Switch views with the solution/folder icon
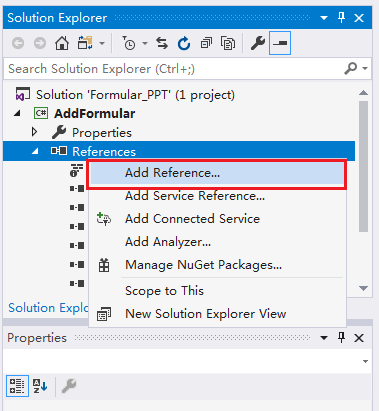 [85, 43]
